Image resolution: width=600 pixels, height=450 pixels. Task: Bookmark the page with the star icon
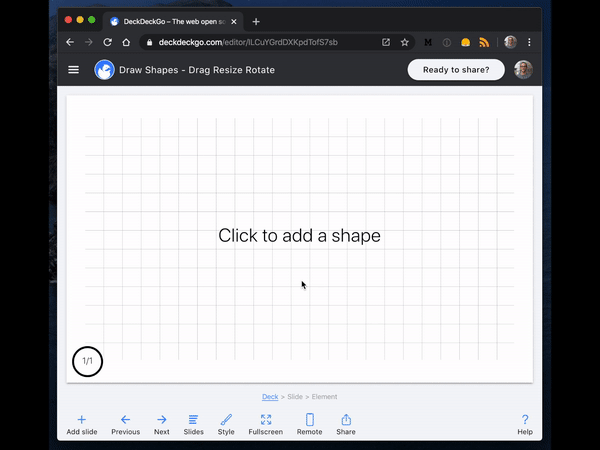click(x=404, y=42)
